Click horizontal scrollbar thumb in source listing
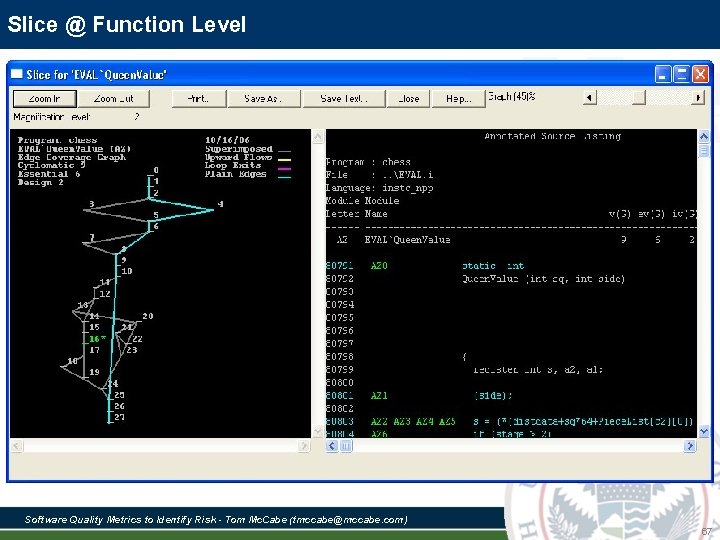This screenshot has height=540, width=720. (346, 445)
